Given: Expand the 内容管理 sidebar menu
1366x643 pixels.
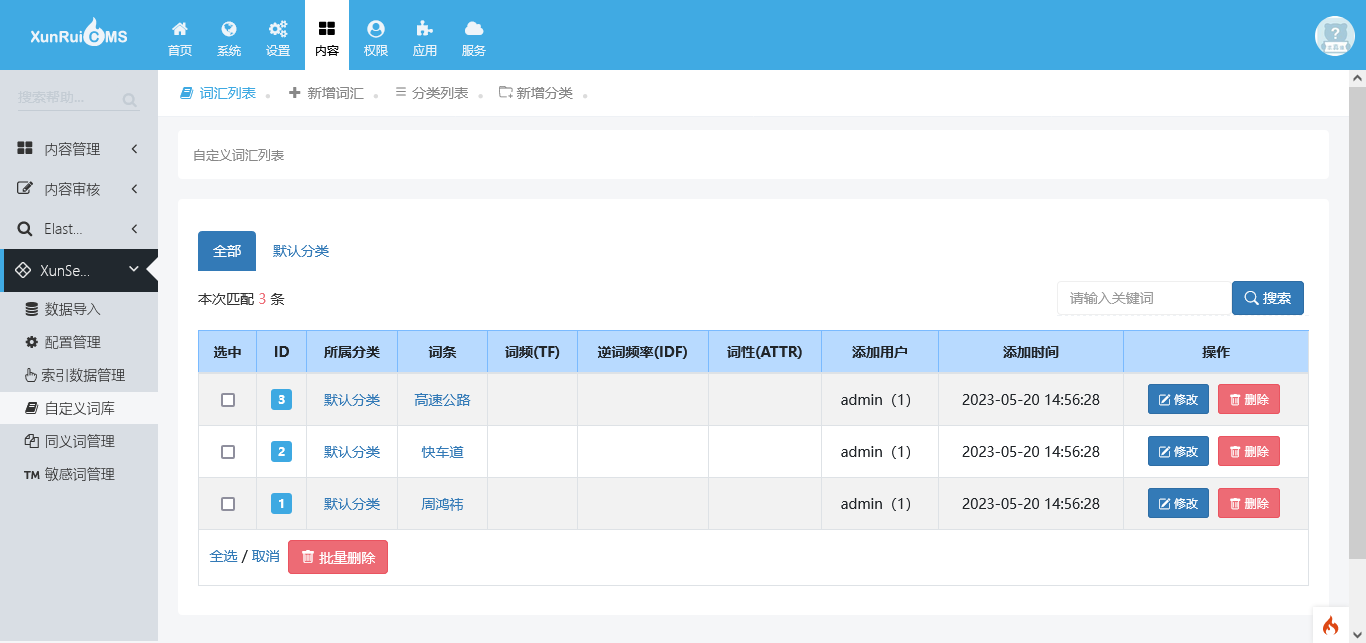Looking at the screenshot, I should coord(79,149).
